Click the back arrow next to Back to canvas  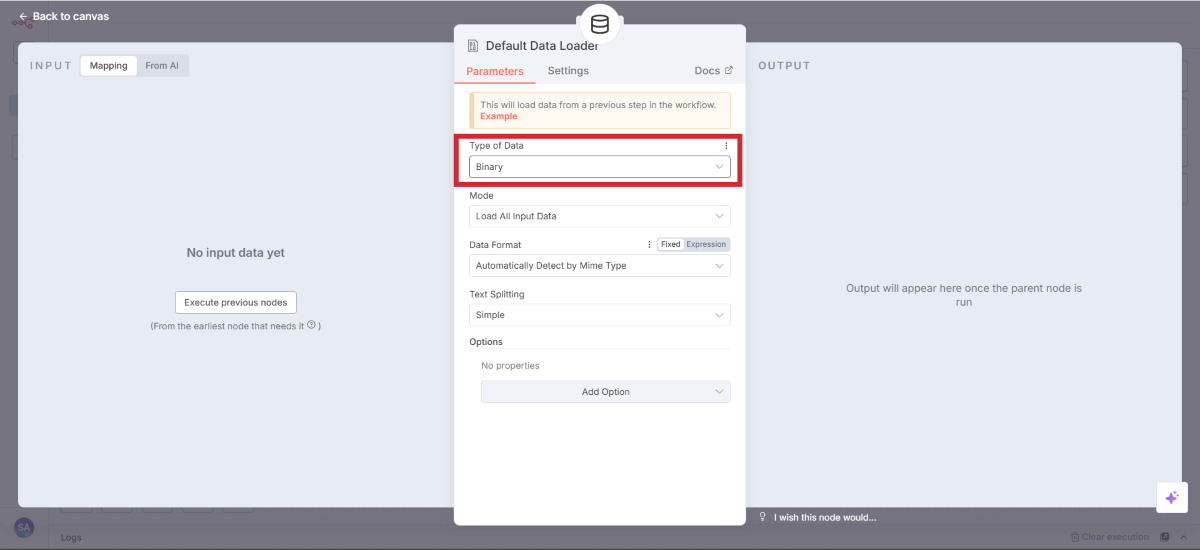click(x=23, y=17)
